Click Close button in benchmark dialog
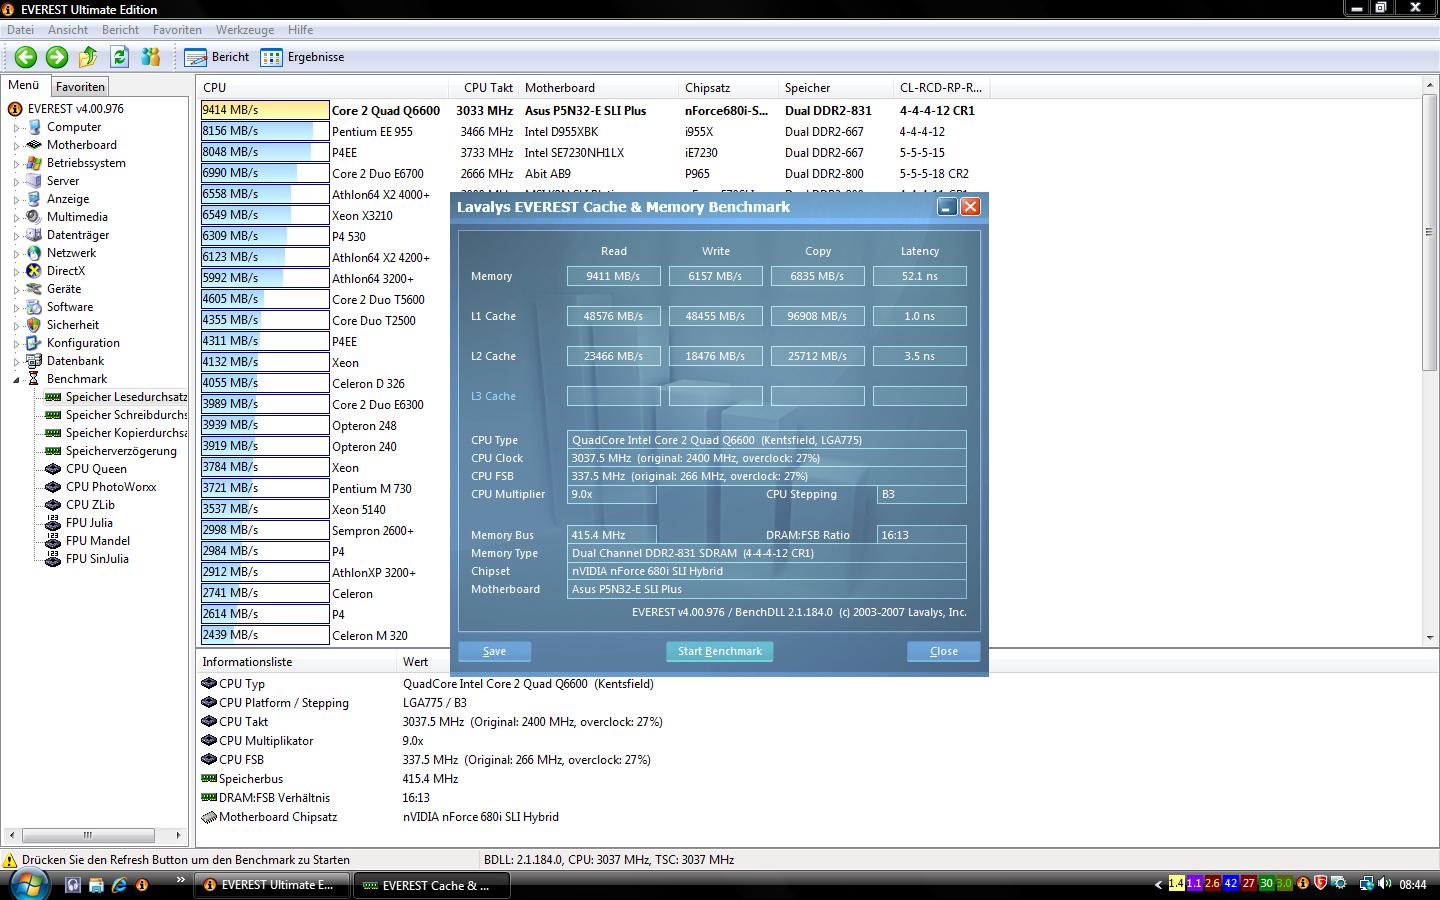 click(x=943, y=651)
